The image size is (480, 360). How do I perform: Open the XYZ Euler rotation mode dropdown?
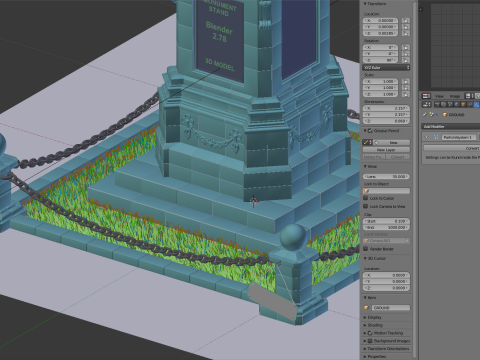[x=386, y=67]
